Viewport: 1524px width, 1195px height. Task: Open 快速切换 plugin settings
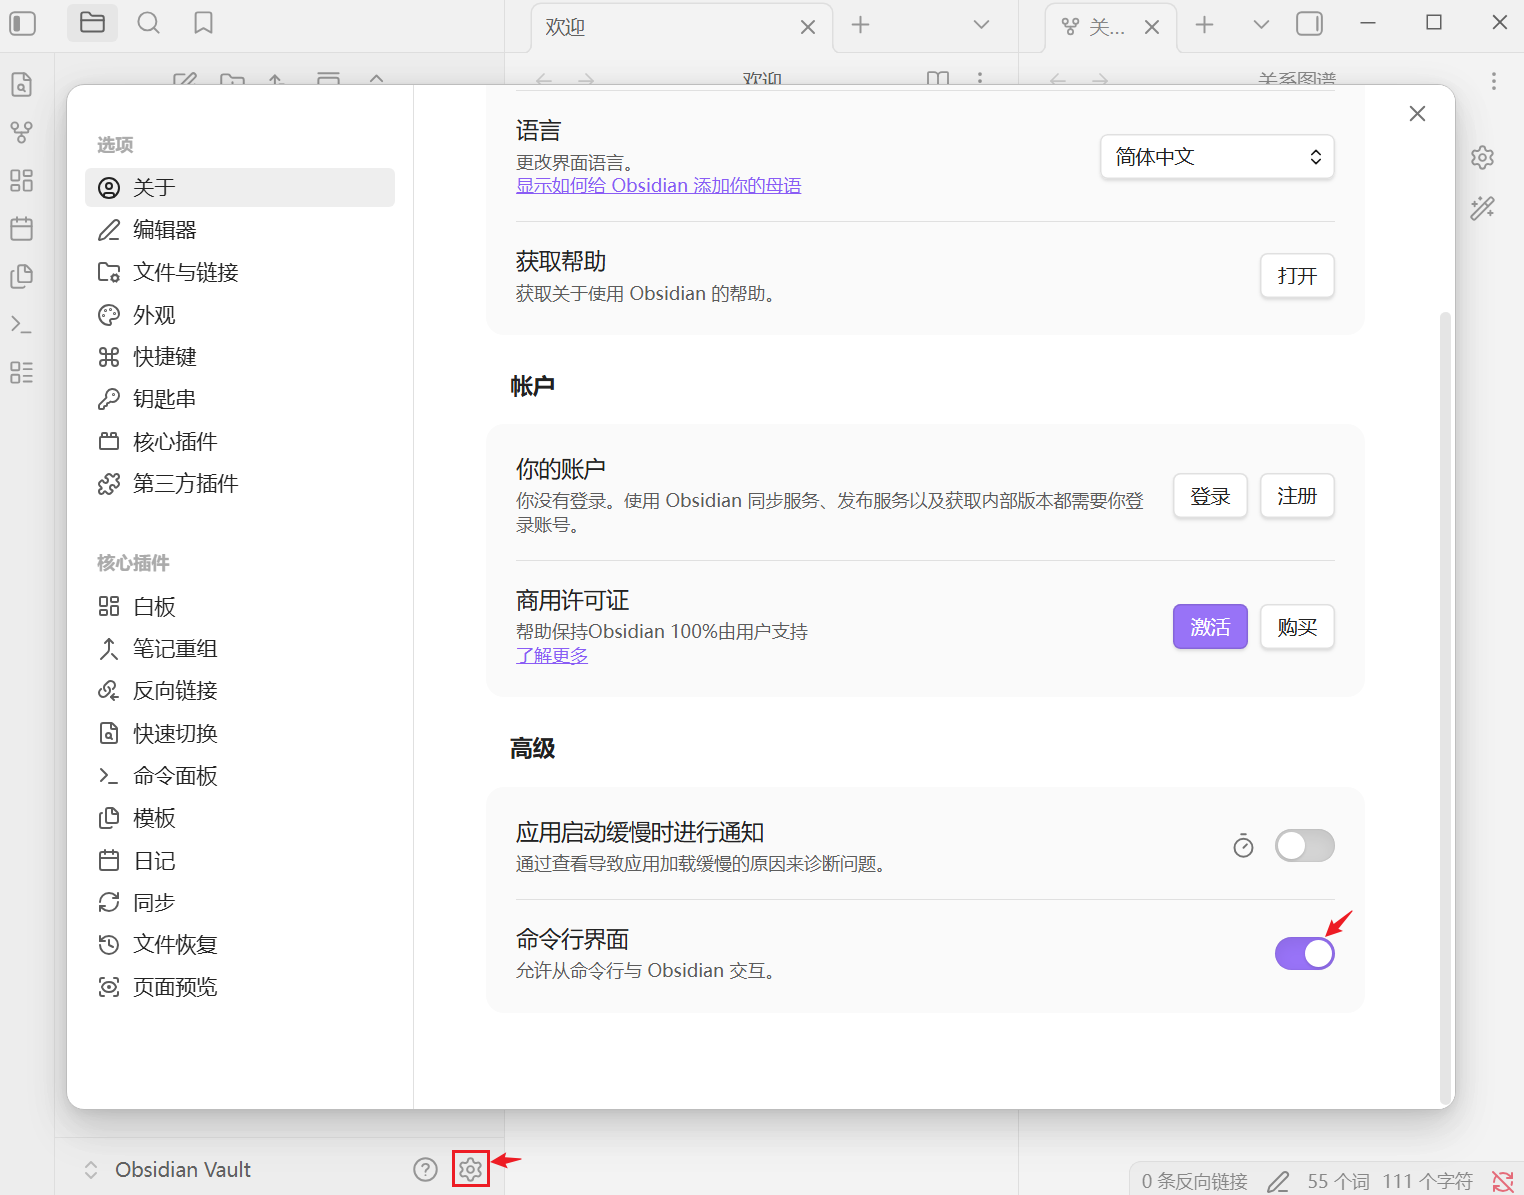coord(240,734)
